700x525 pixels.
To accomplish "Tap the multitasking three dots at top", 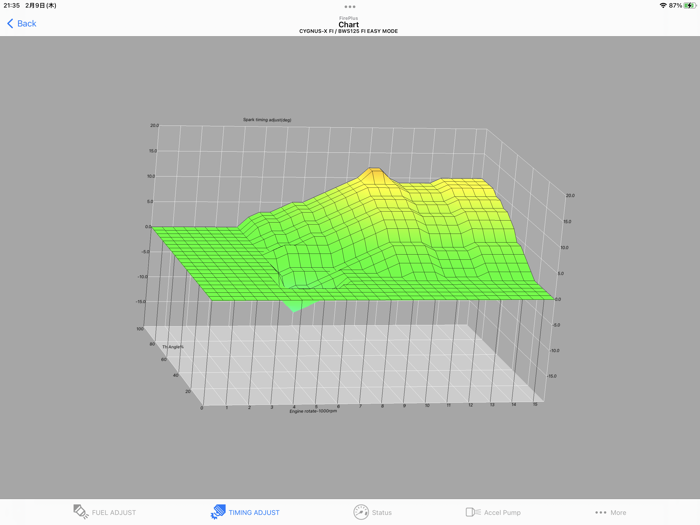I will (x=350, y=7).
